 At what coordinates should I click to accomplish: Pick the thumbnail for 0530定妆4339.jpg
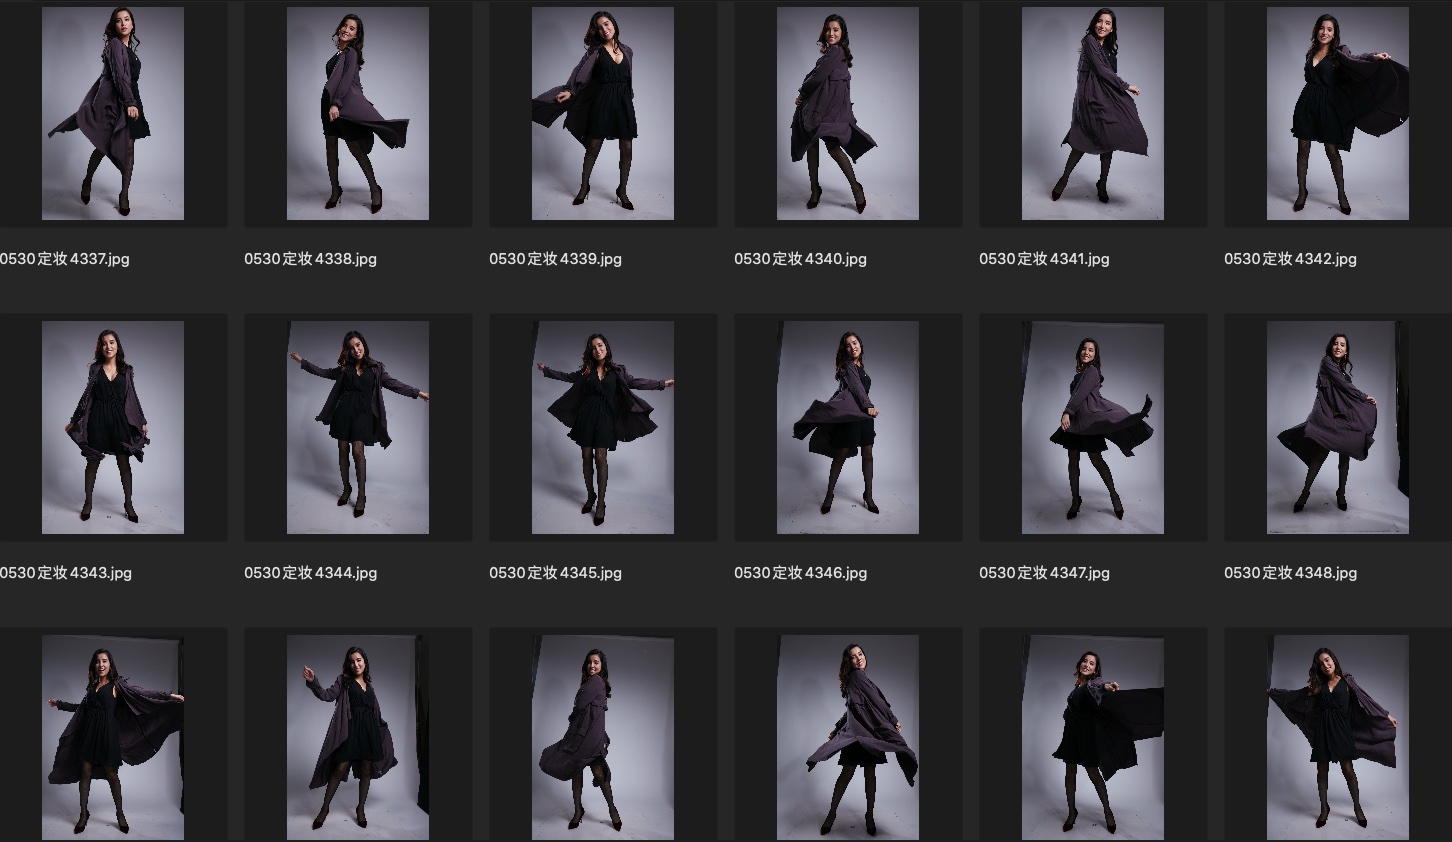(603, 114)
